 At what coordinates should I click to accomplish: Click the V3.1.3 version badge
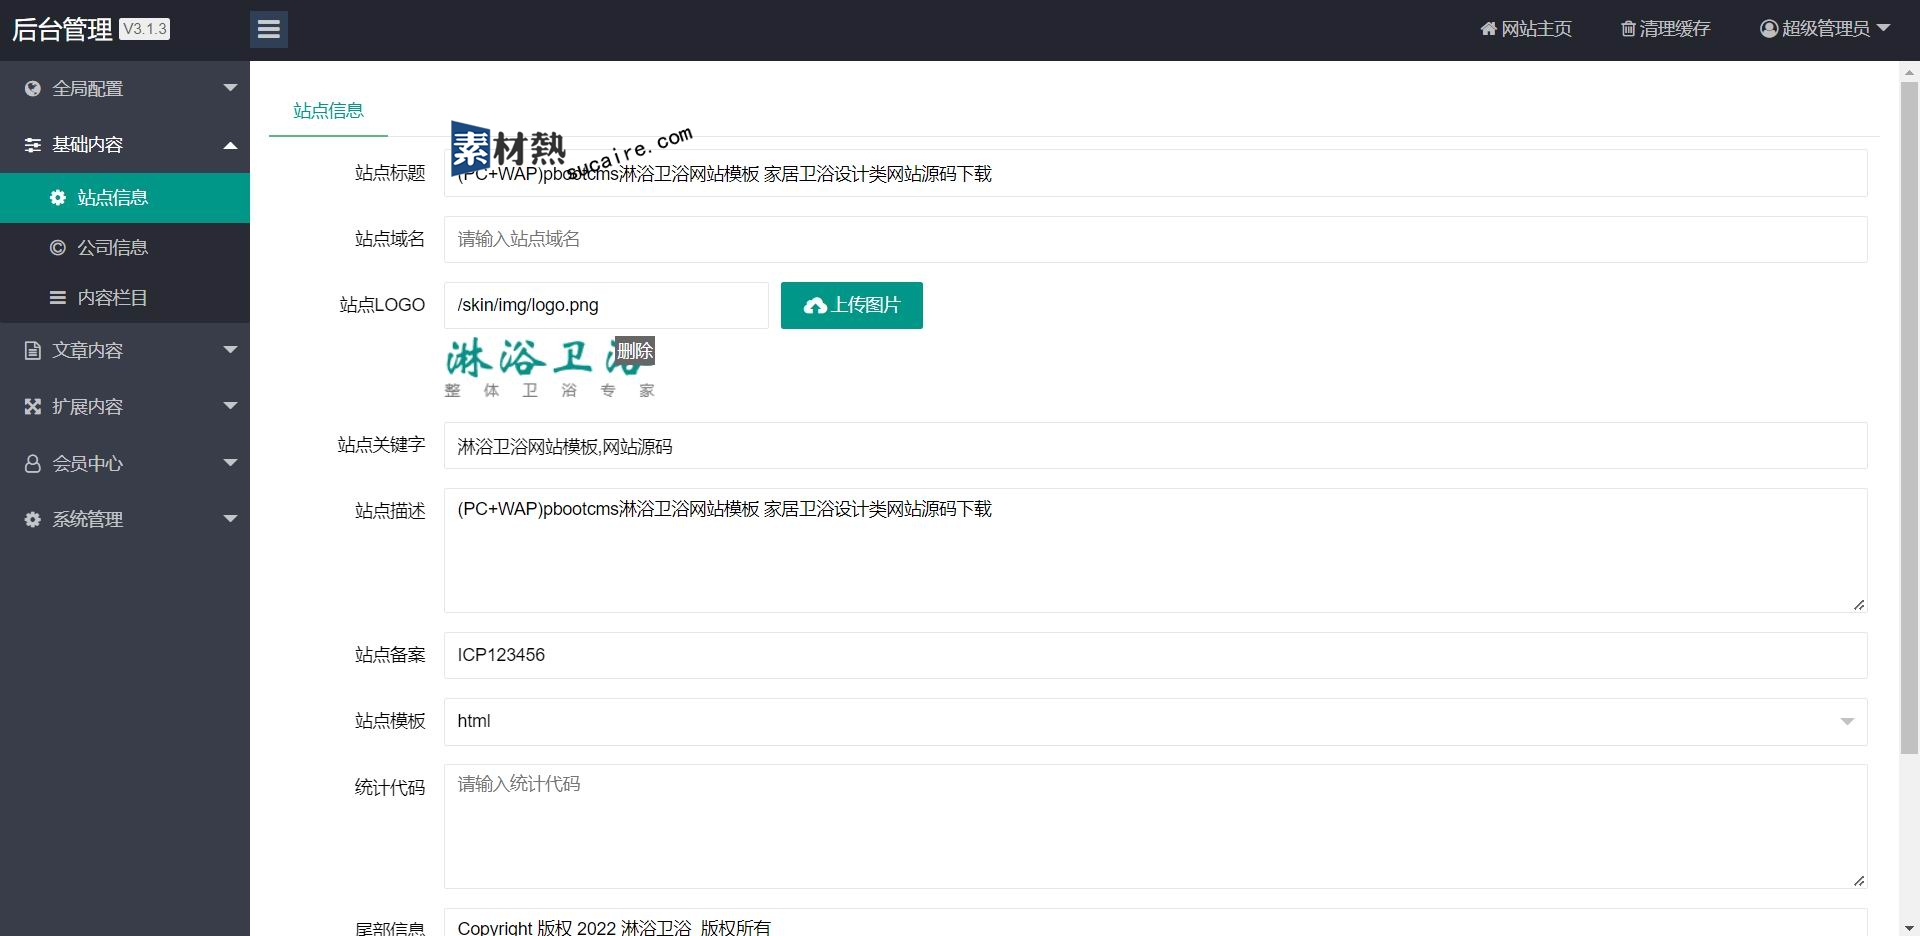[x=145, y=29]
